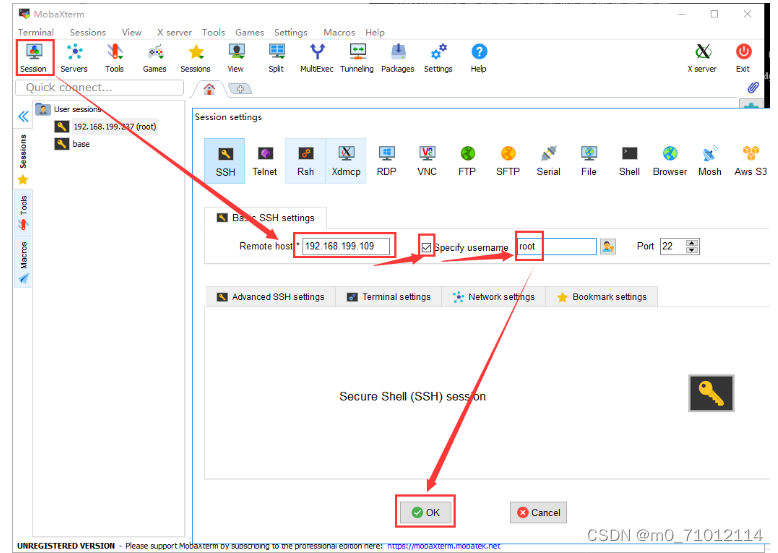Viewport: 778px width, 553px height.
Task: Select the Telnet session type
Action: (265, 161)
